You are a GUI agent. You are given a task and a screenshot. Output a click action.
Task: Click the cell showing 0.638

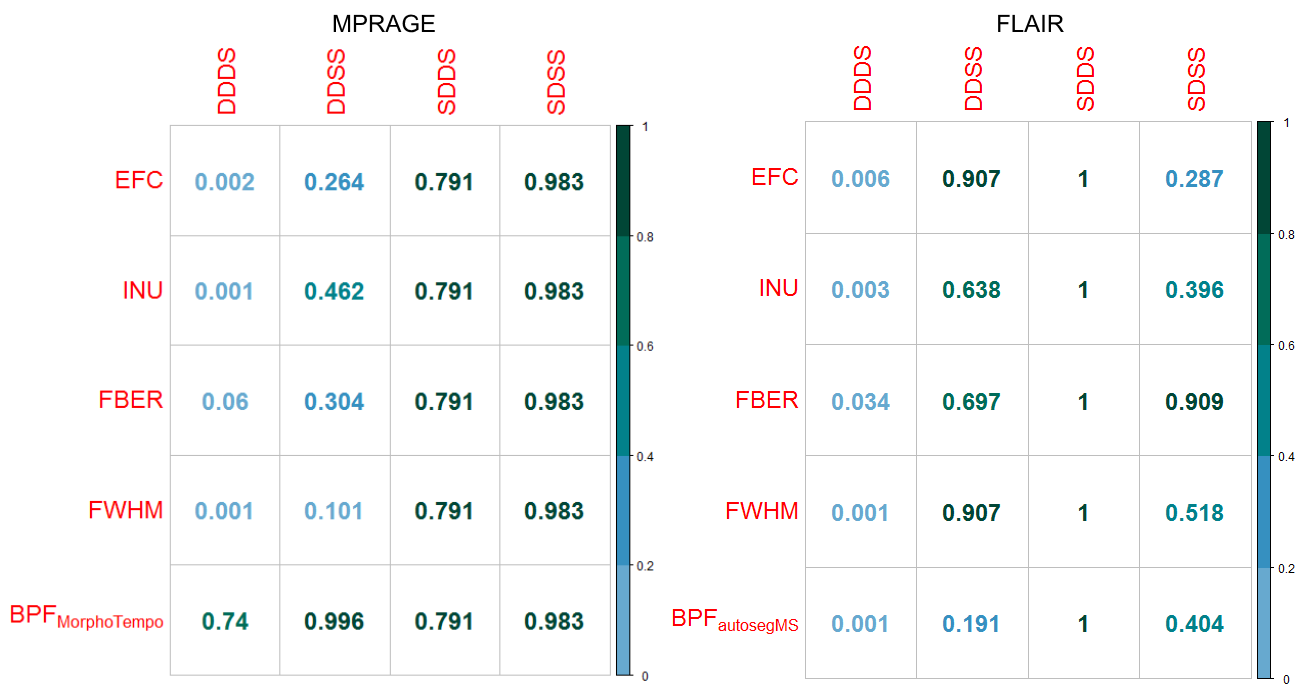971,290
